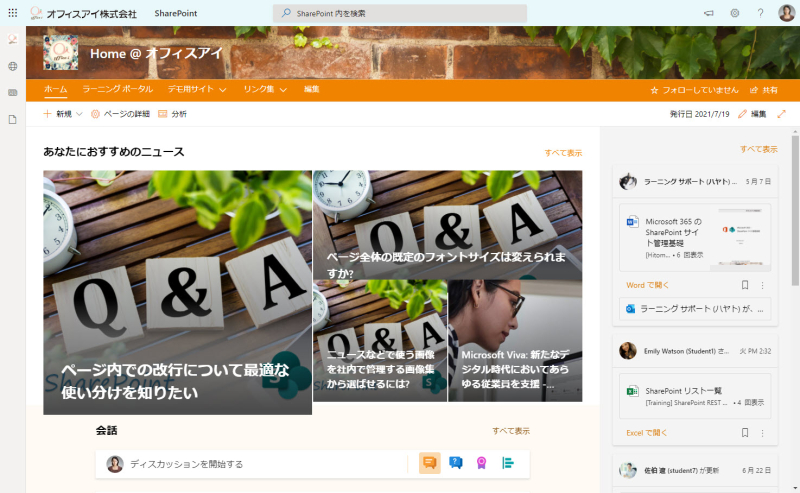Click the SharePoint 内を検索 search box
Image resolution: width=800 pixels, height=493 pixels.
pos(400,13)
